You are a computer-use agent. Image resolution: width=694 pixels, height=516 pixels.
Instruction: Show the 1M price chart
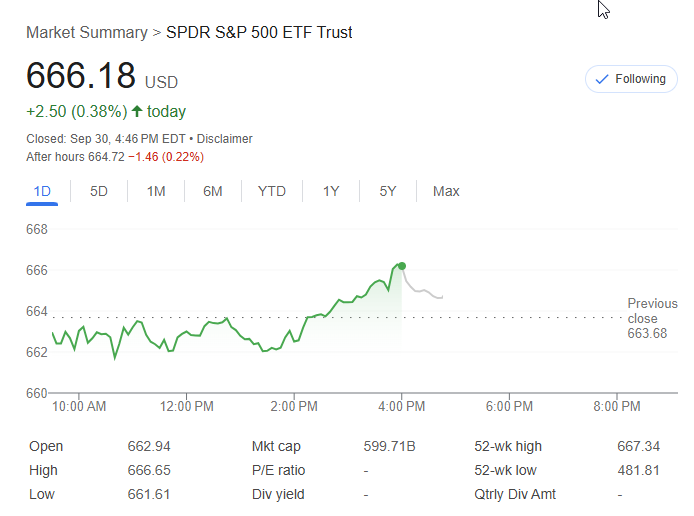156,191
